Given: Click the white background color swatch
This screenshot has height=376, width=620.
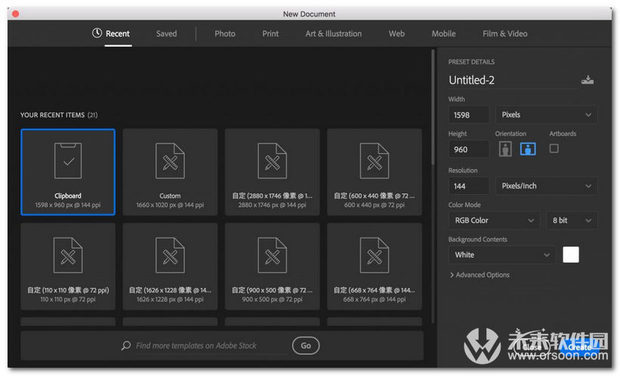Looking at the screenshot, I should [571, 255].
